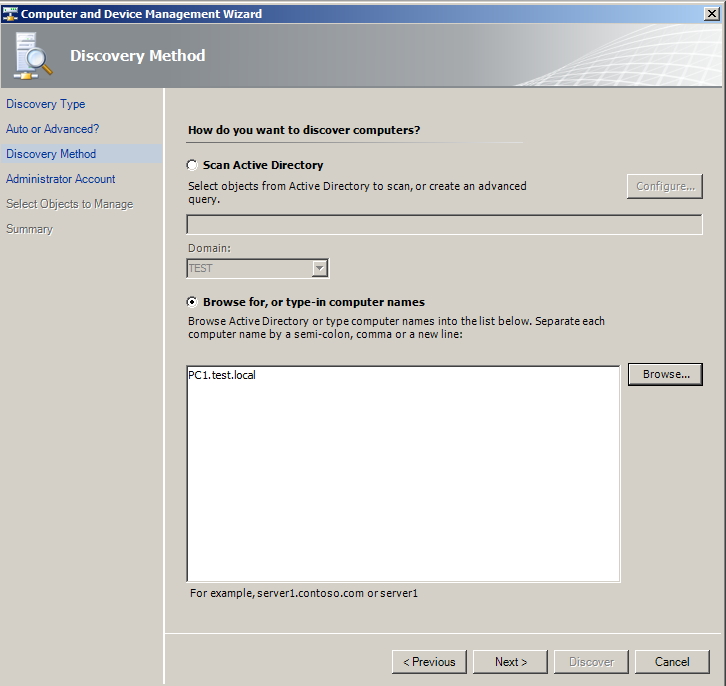Open the Auto or Advanced? step
Screen dimensions: 726x686
click(x=52, y=129)
